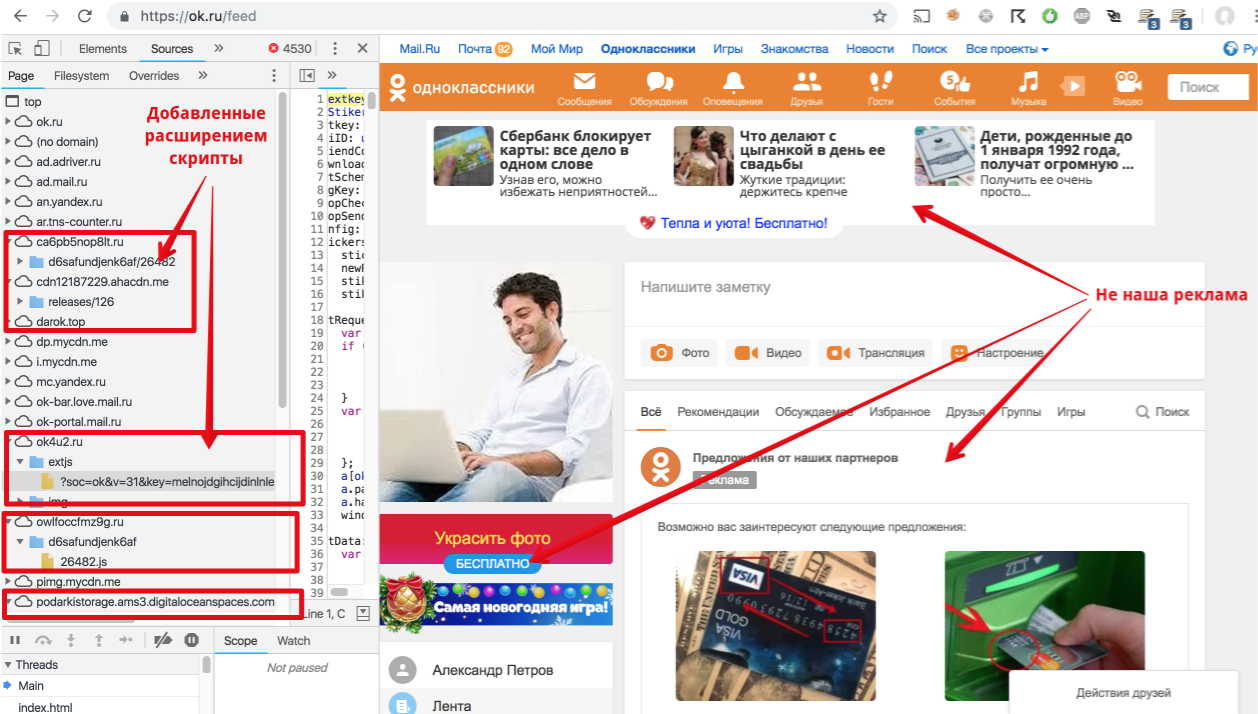Viewport: 1258px width, 714px height.
Task: Click the Оповещения bell icon
Action: 734,82
